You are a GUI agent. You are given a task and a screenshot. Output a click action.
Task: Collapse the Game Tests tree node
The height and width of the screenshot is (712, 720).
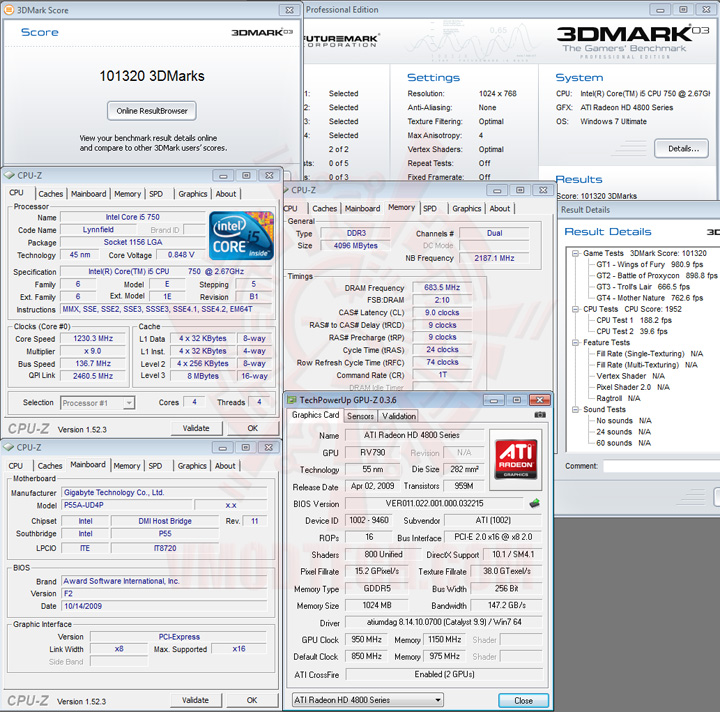coord(575,253)
